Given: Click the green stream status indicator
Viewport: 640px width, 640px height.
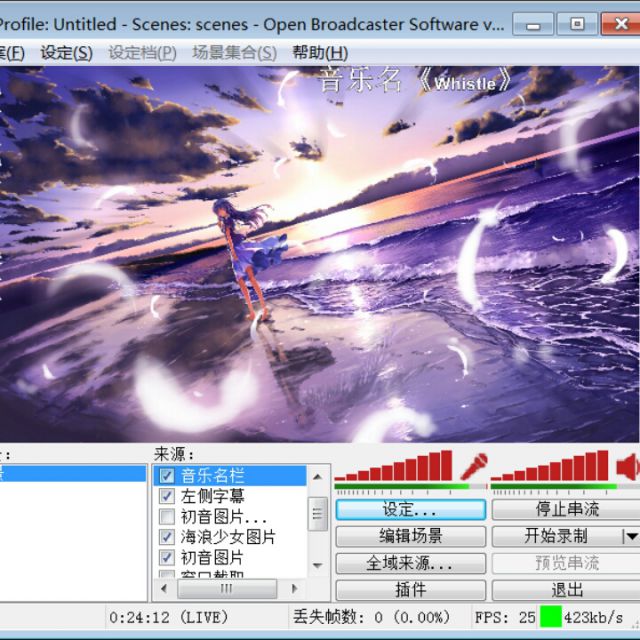Looking at the screenshot, I should [551, 617].
